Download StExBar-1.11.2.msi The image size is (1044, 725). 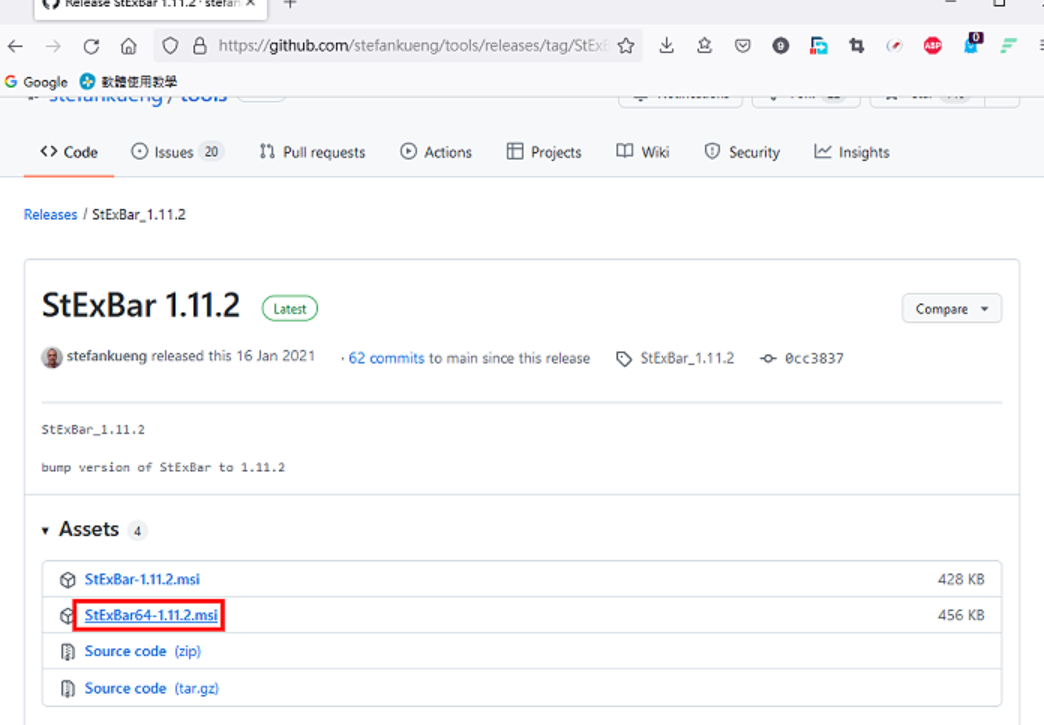pyautogui.click(x=142, y=579)
